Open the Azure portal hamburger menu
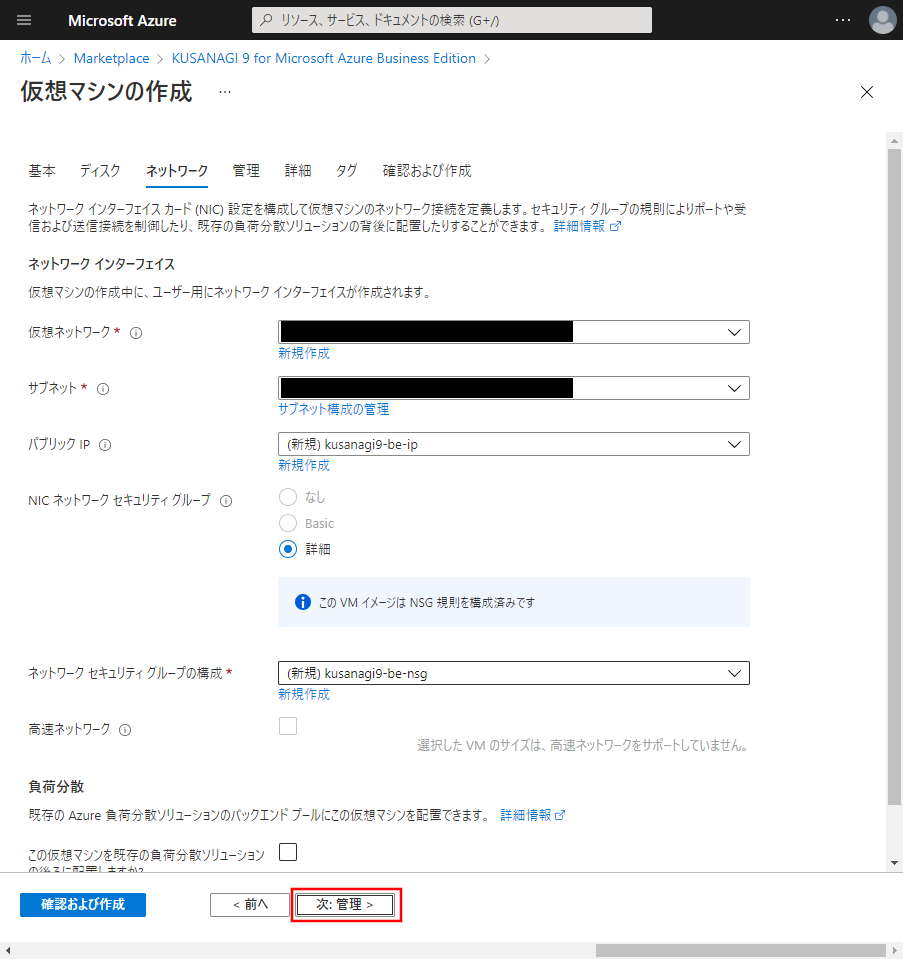903x959 pixels. pyautogui.click(x=24, y=20)
